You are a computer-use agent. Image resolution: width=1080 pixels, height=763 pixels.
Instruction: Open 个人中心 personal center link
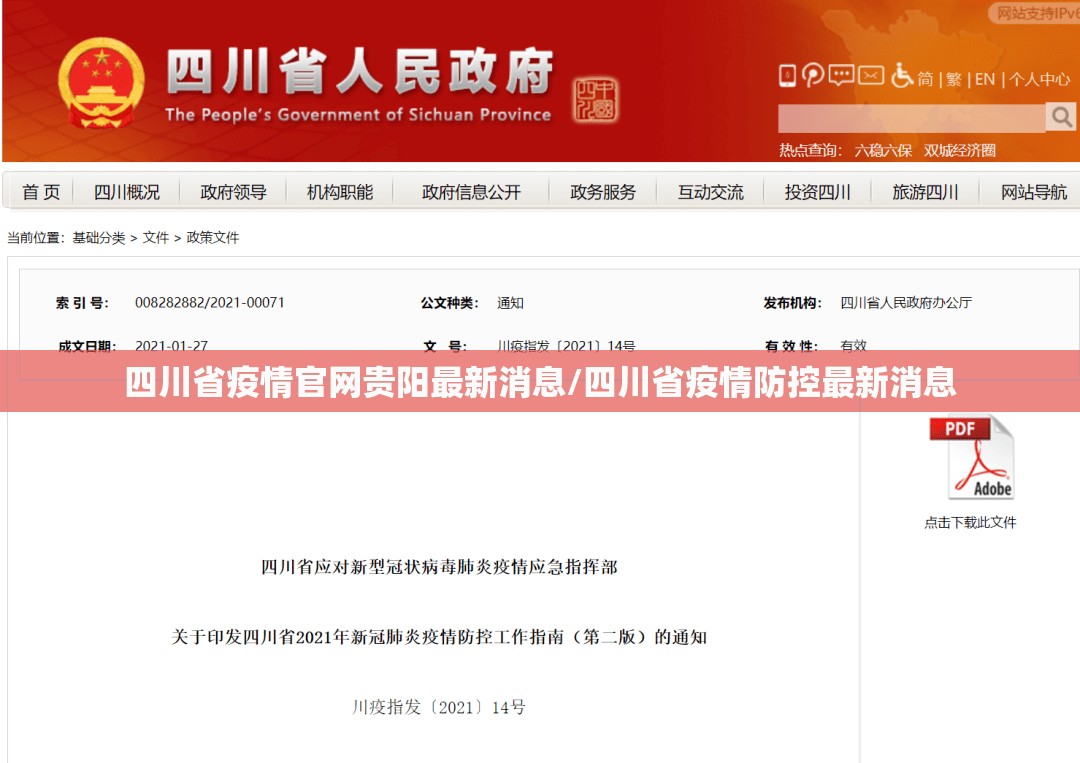(1039, 79)
